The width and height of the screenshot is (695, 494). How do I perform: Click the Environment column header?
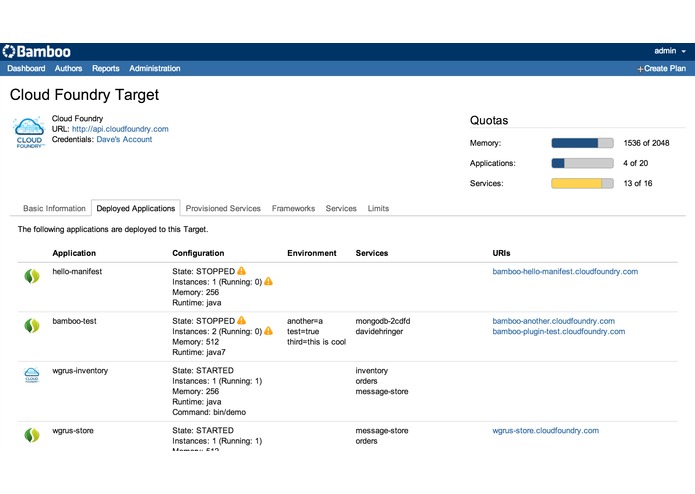[x=312, y=253]
